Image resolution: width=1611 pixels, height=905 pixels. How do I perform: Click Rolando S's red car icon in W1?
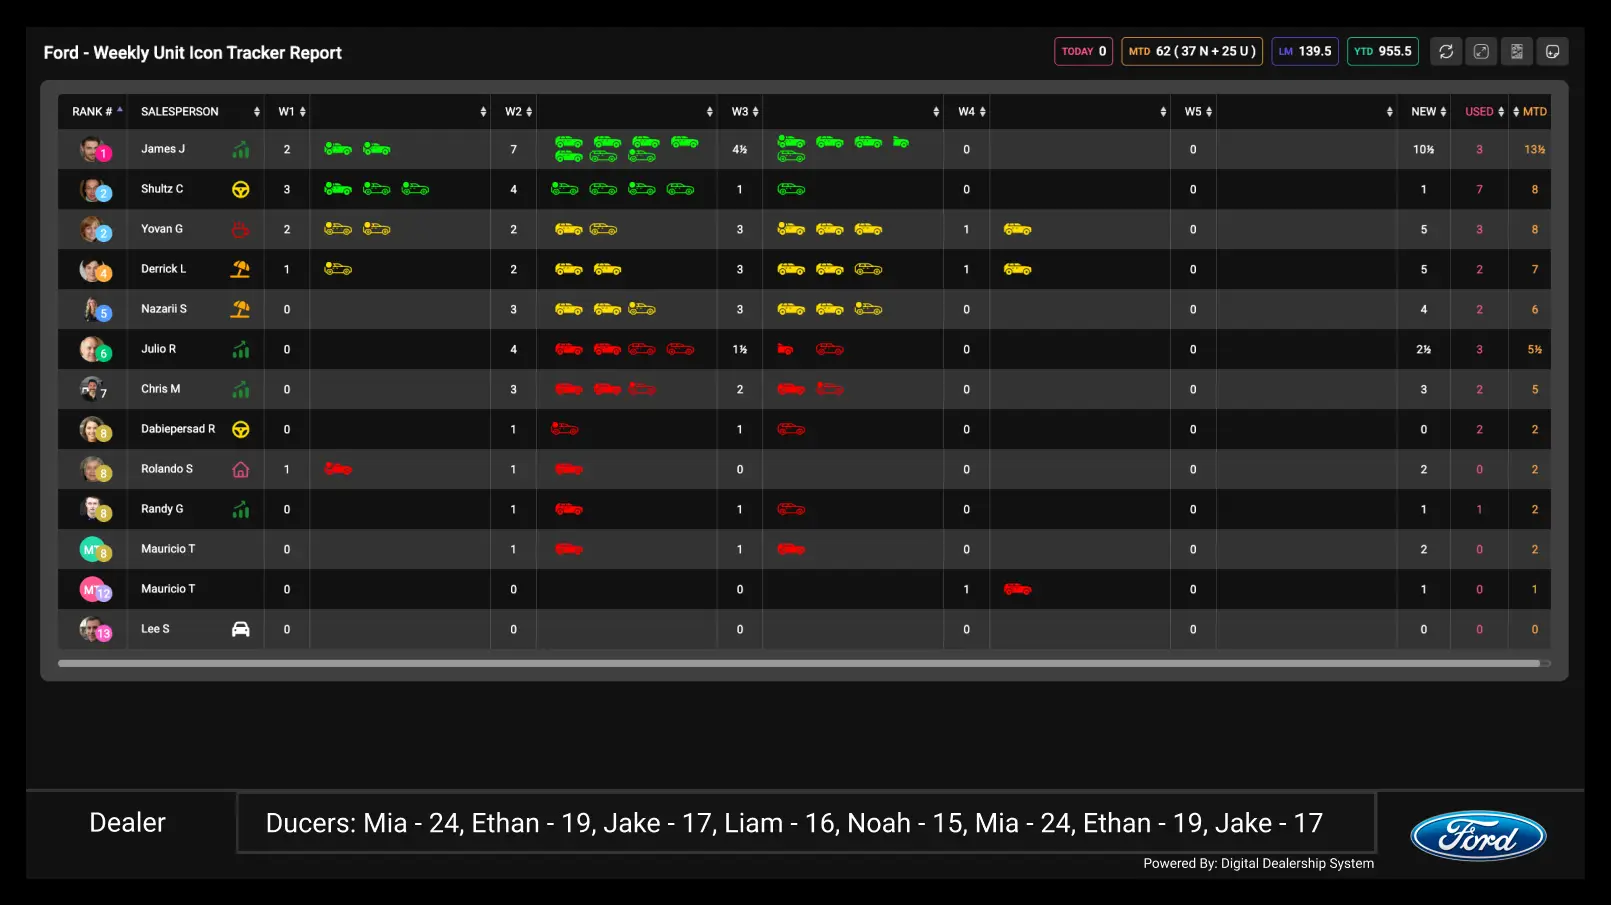338,469
